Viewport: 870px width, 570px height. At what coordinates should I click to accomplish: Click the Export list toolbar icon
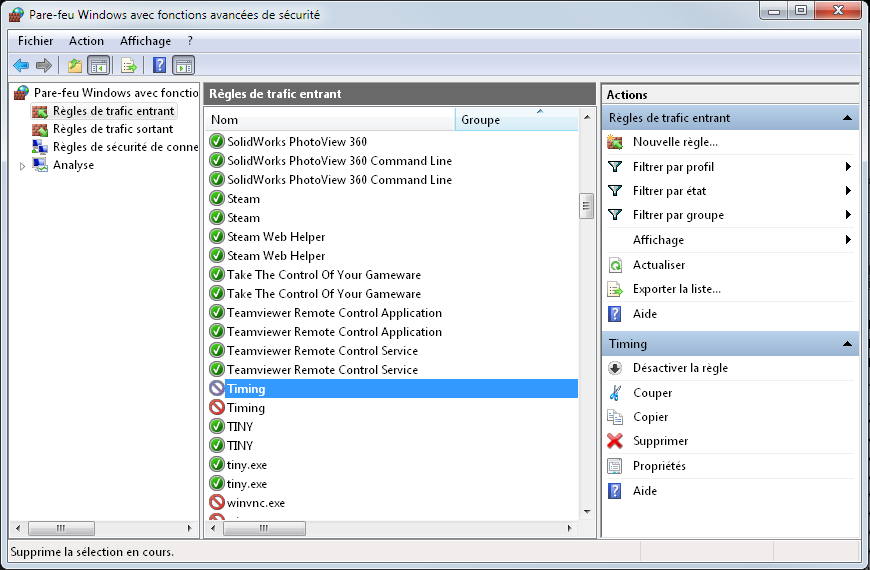coord(129,65)
